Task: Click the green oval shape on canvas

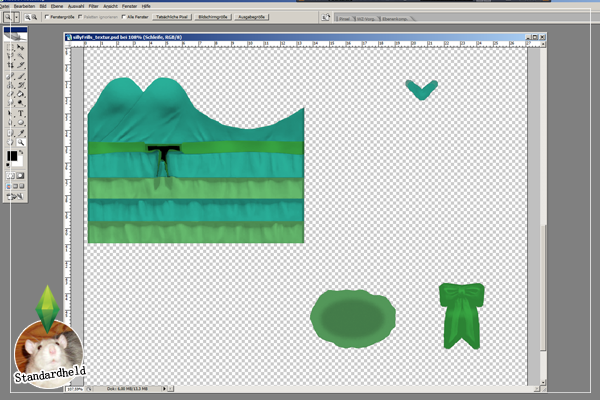Action: pyautogui.click(x=353, y=319)
